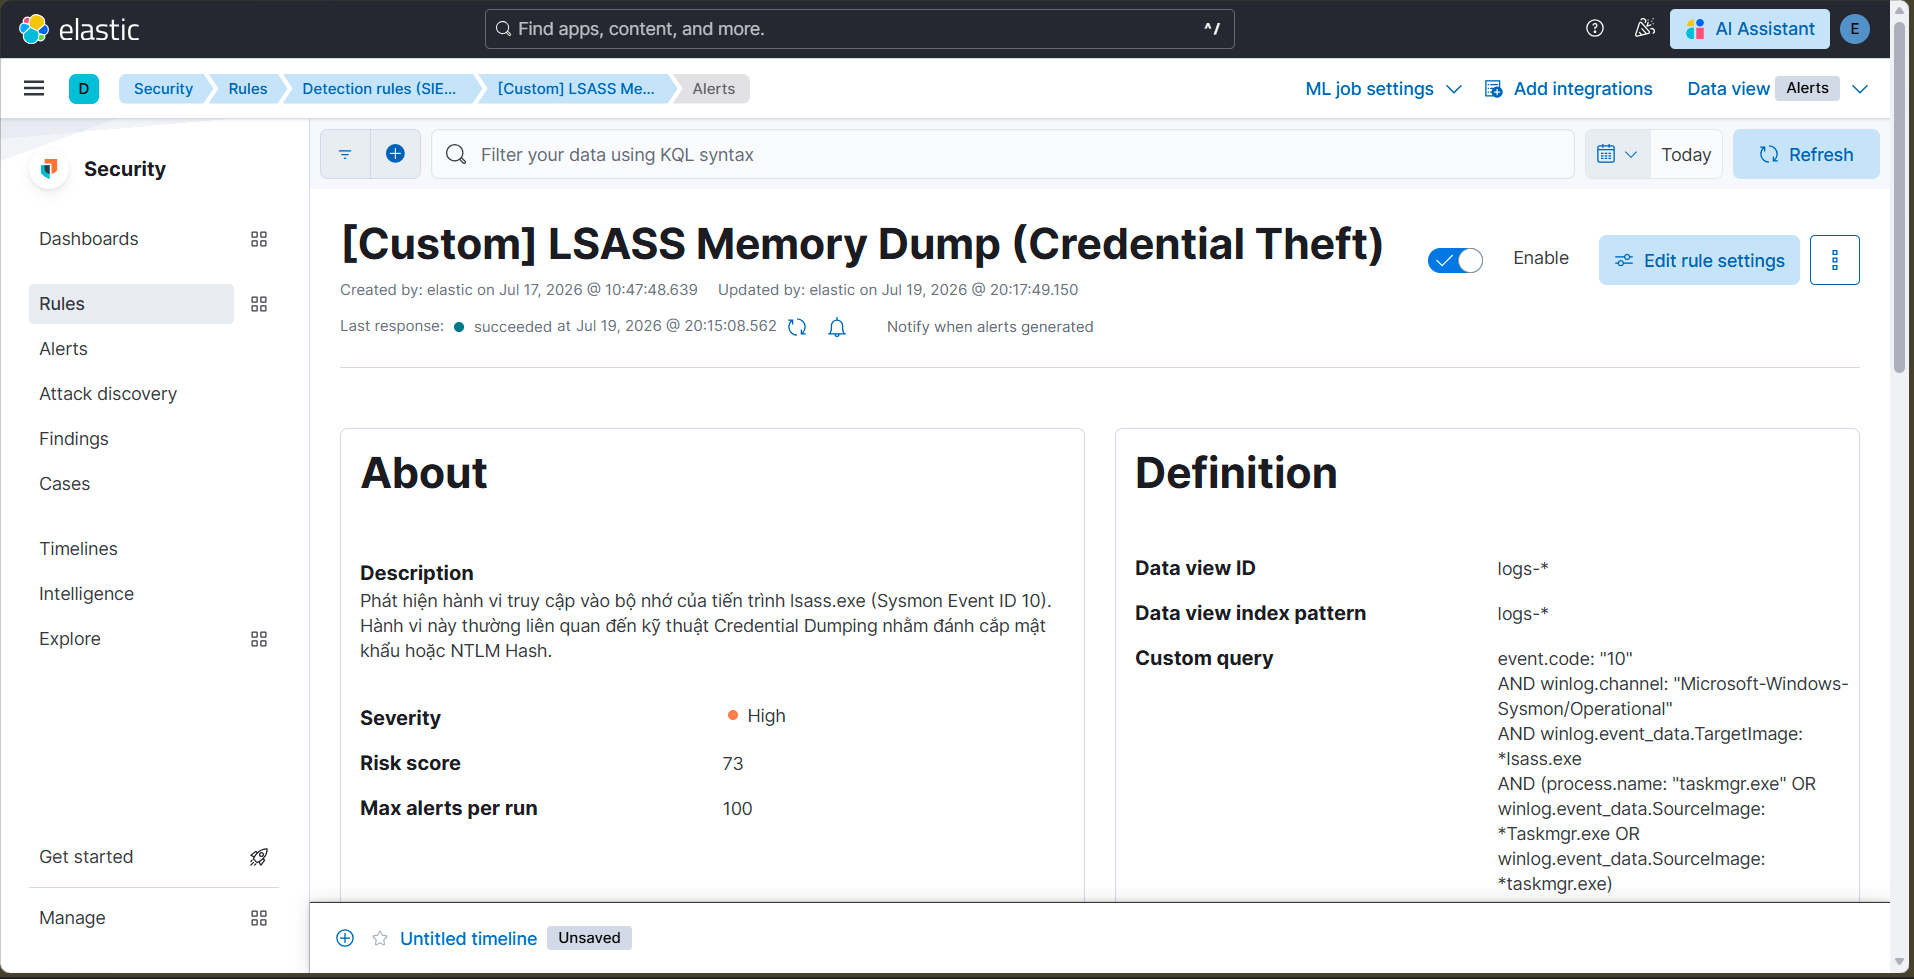The image size is (1914, 979).
Task: Open the Rules sub-menu grid icon
Action: 259,304
